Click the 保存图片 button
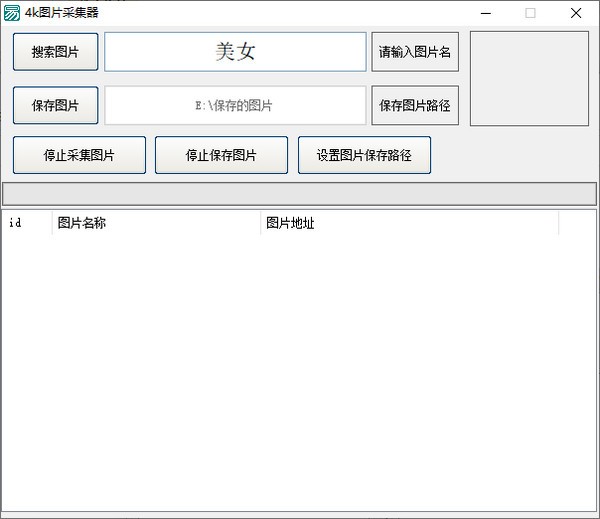Viewport: 600px width, 519px height. [55, 105]
